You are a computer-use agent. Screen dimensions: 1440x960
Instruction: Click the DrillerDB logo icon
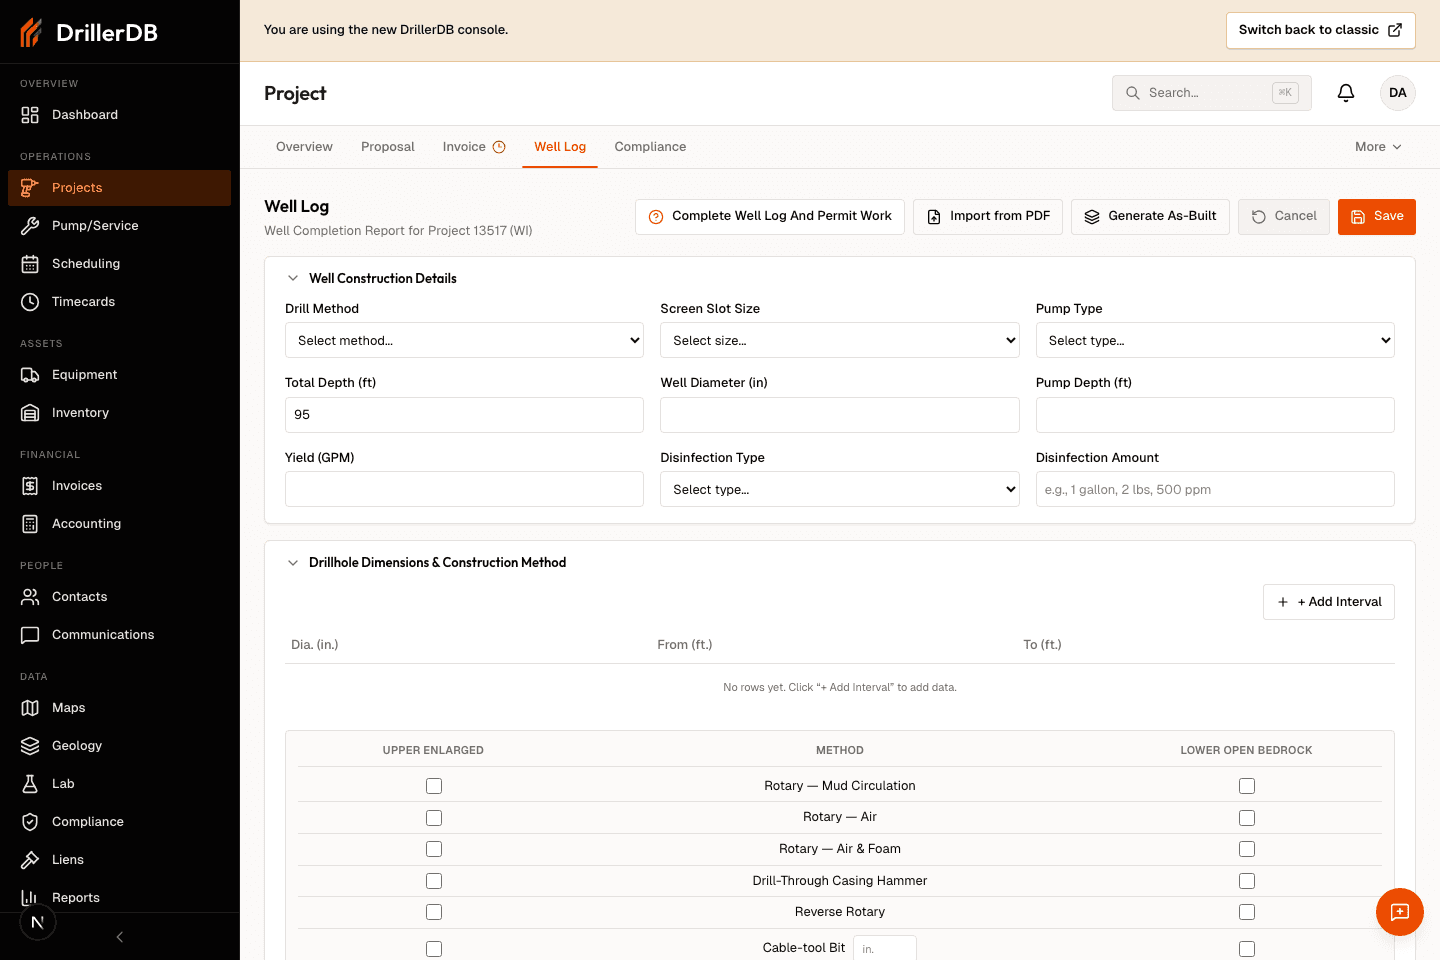coord(31,32)
